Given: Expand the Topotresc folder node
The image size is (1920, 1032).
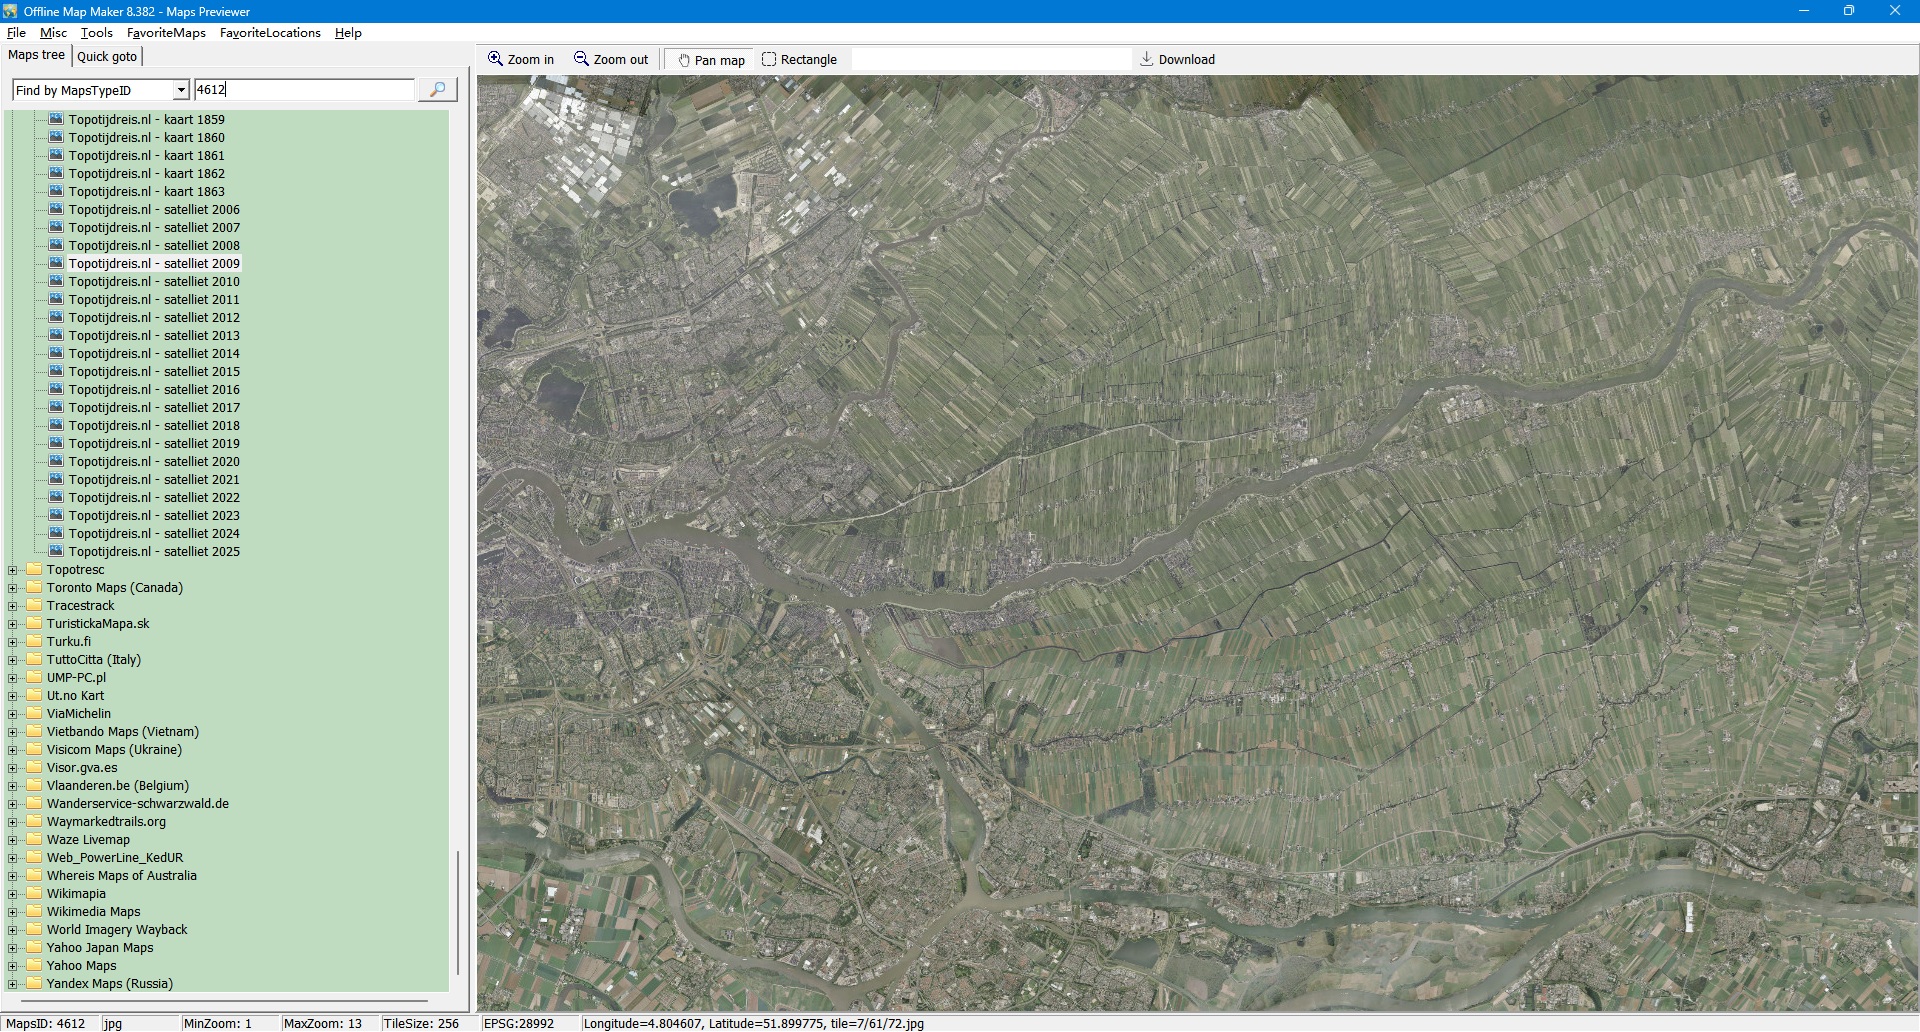Looking at the screenshot, I should [x=13, y=571].
